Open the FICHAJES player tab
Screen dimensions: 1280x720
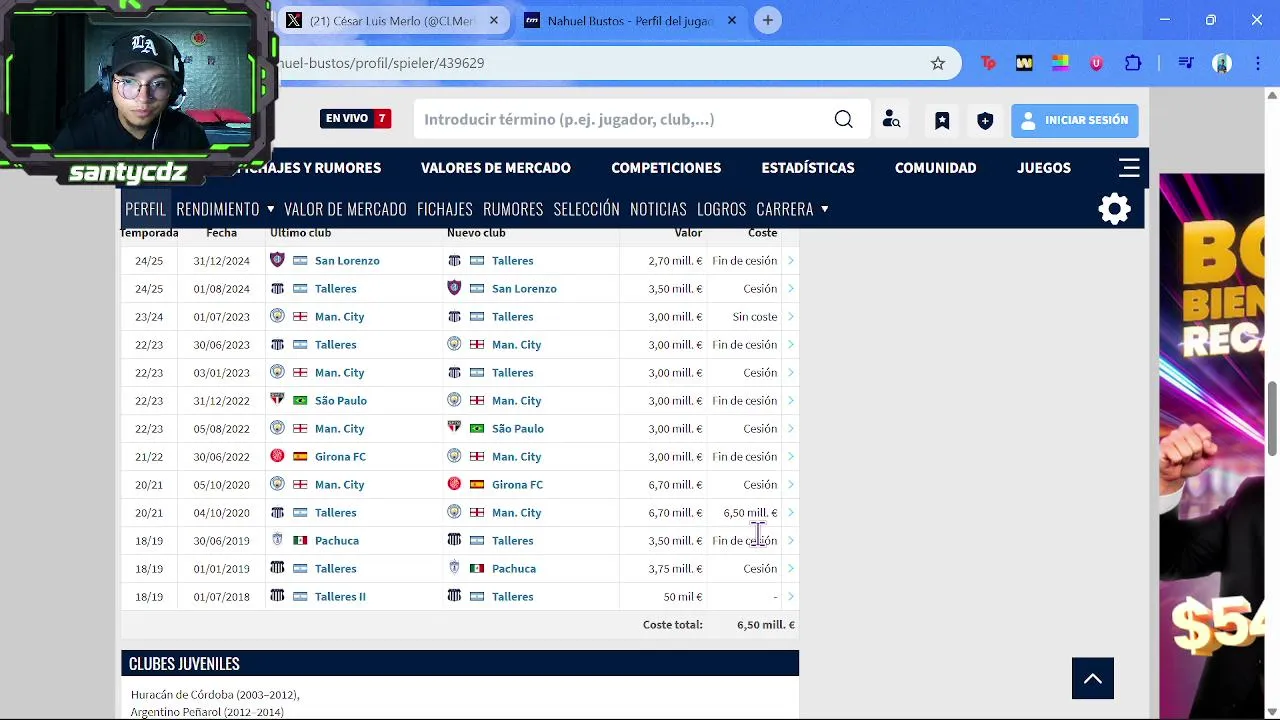[445, 209]
